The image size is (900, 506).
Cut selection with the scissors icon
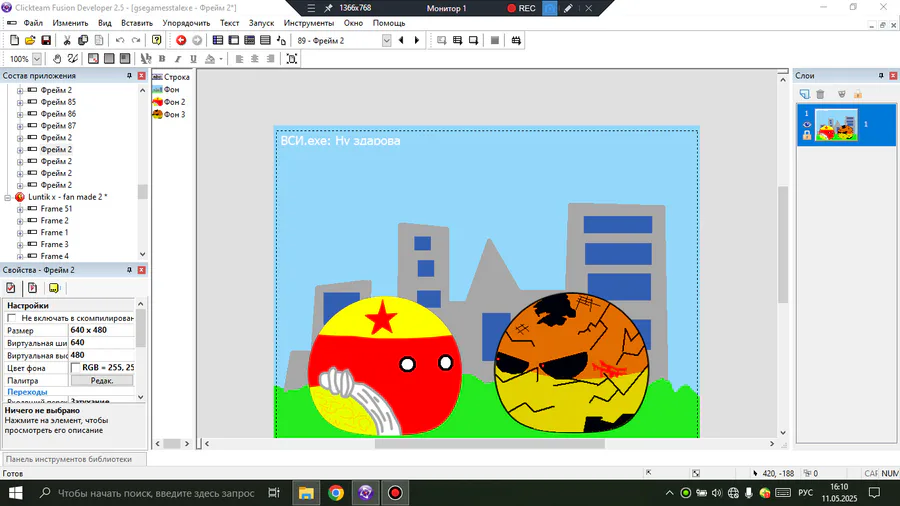pos(67,40)
